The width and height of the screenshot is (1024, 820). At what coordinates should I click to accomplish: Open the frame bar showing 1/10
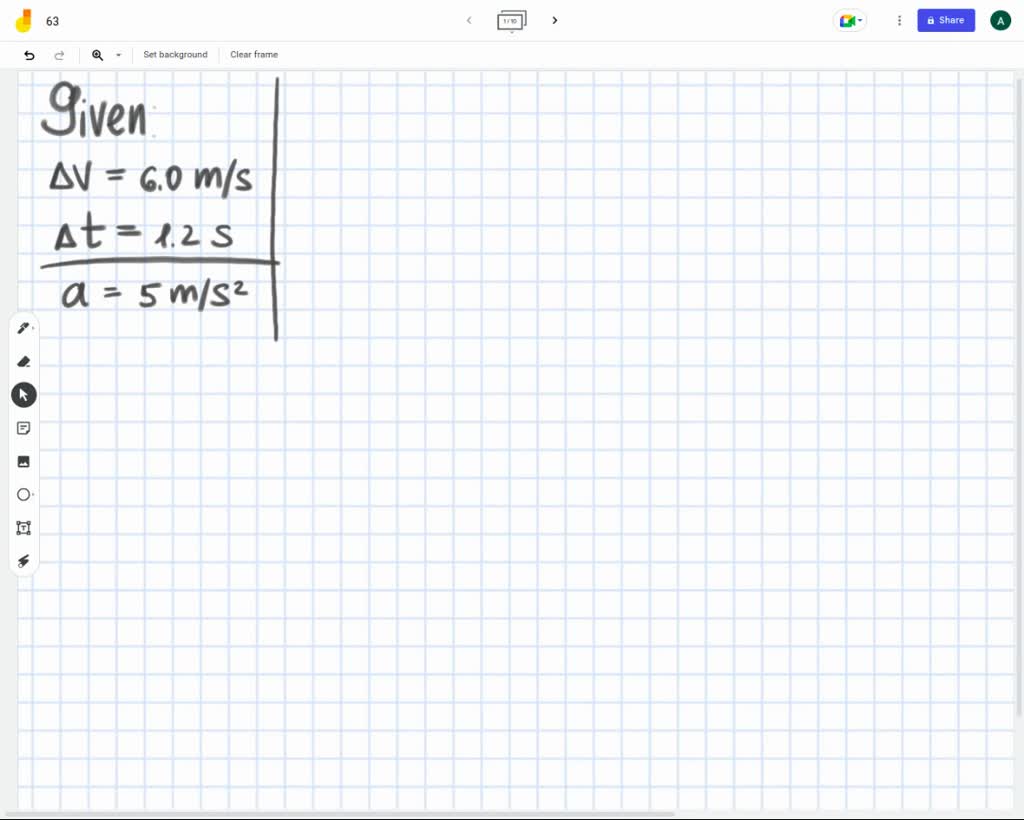point(511,20)
